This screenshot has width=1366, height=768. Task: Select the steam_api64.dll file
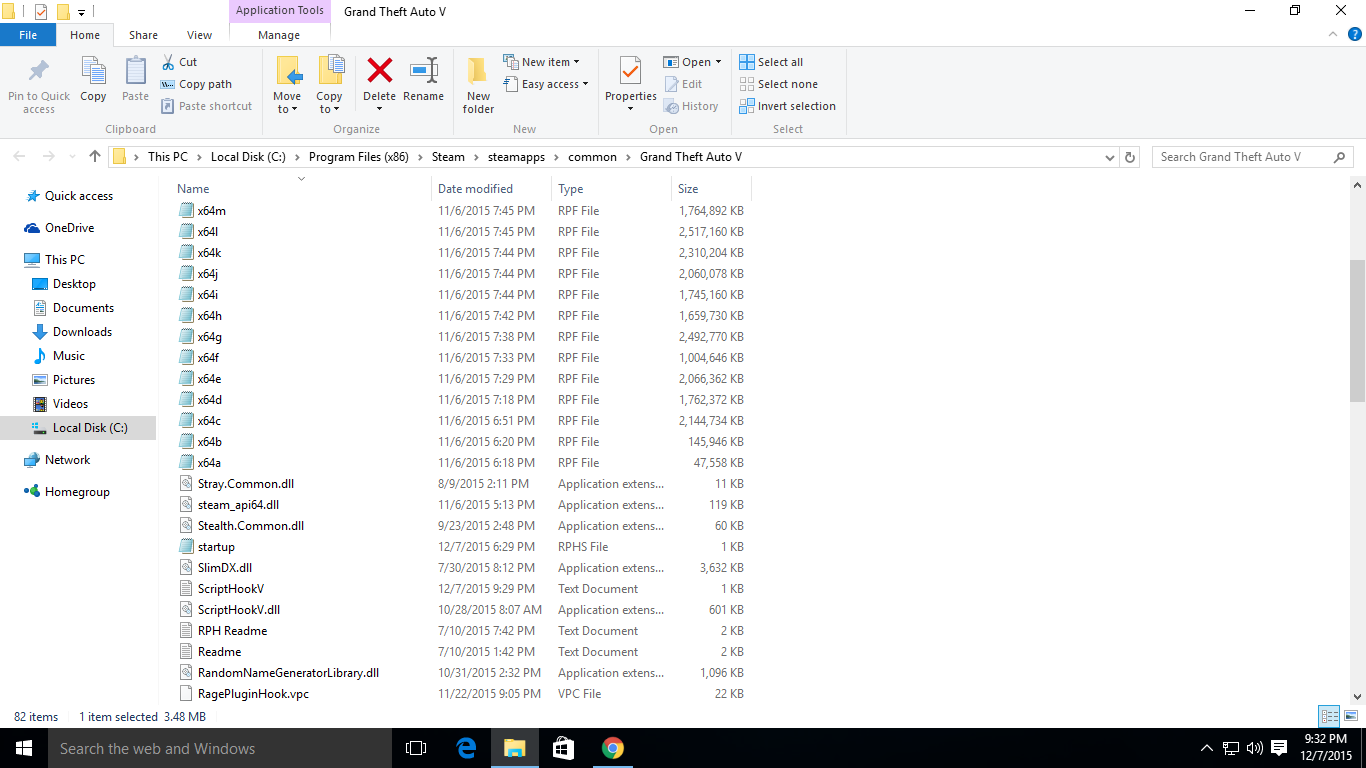(x=238, y=505)
